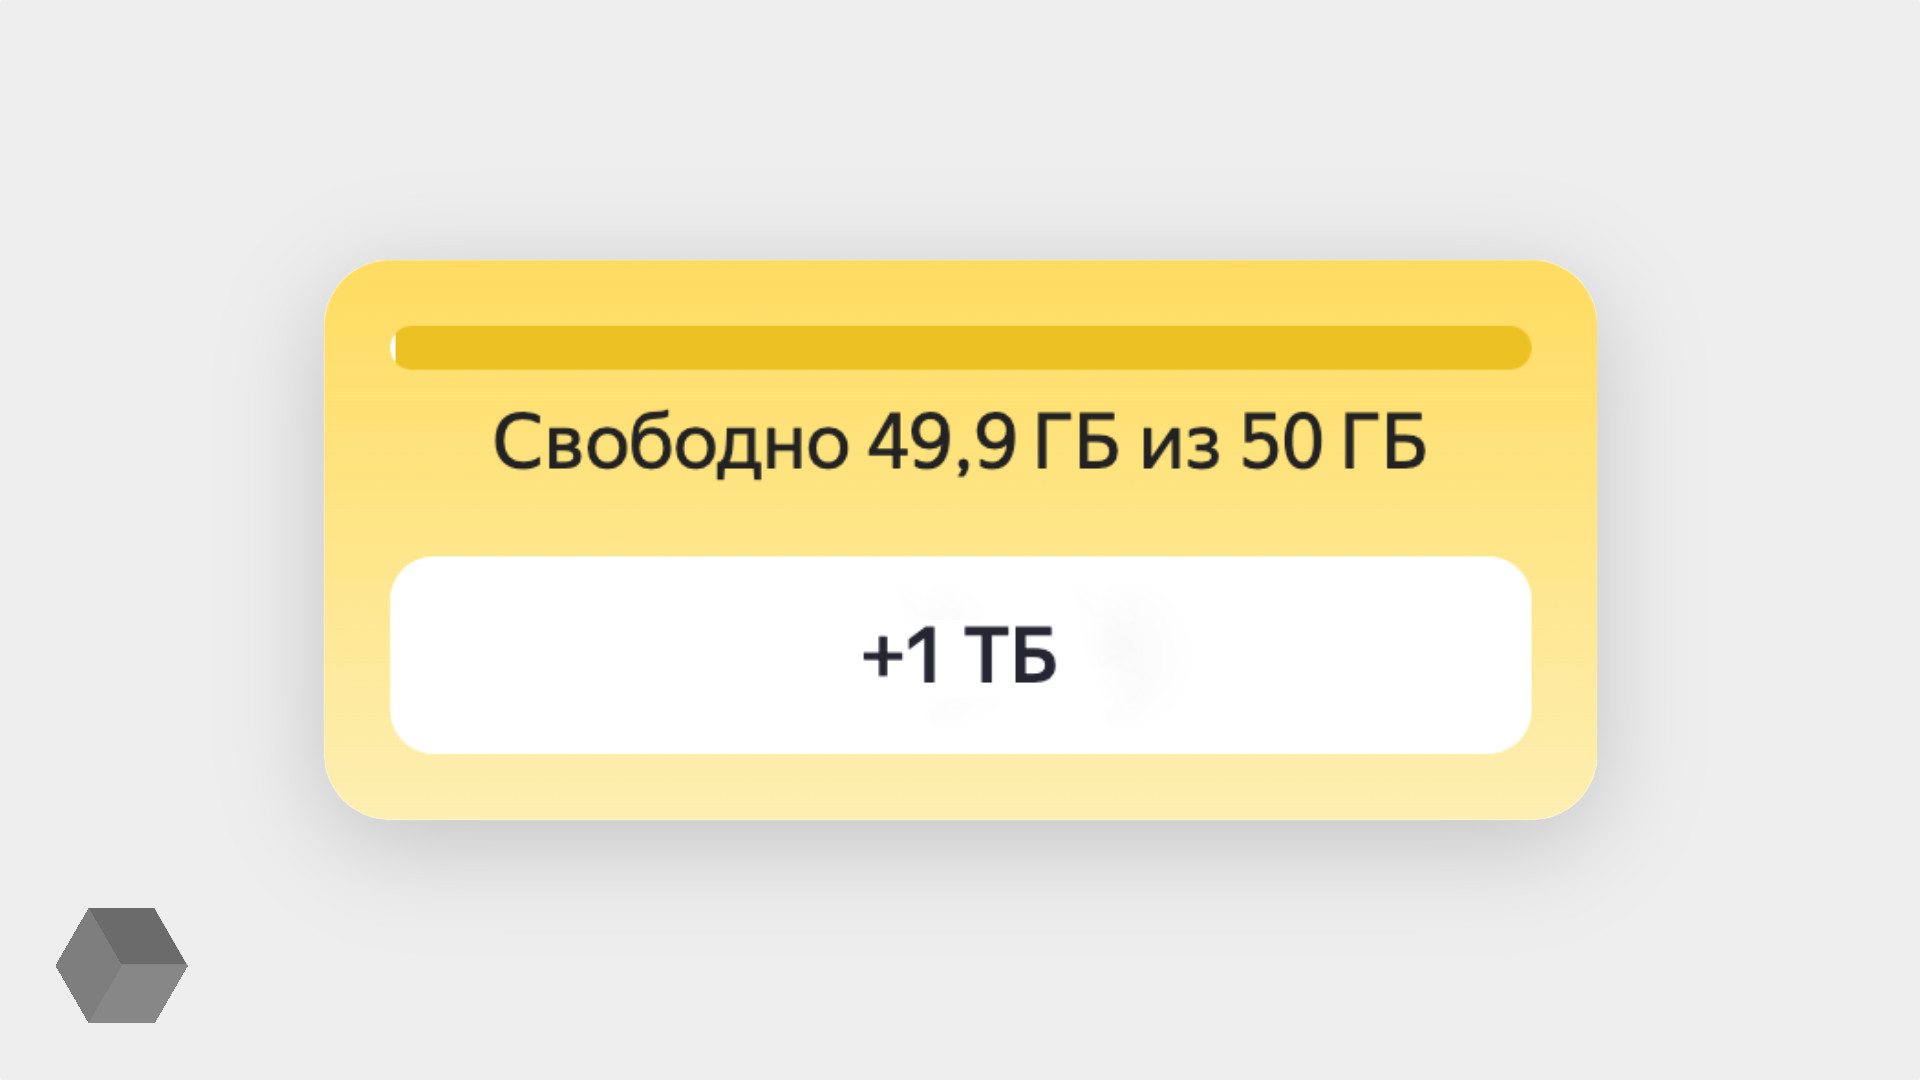Click the +1 ТБ button

click(x=960, y=655)
